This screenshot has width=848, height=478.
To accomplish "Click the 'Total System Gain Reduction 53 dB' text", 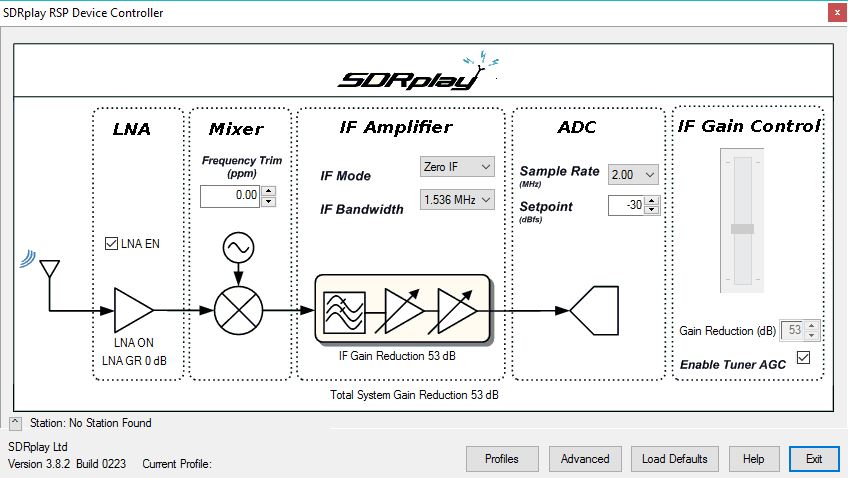I will pyautogui.click(x=414, y=395).
